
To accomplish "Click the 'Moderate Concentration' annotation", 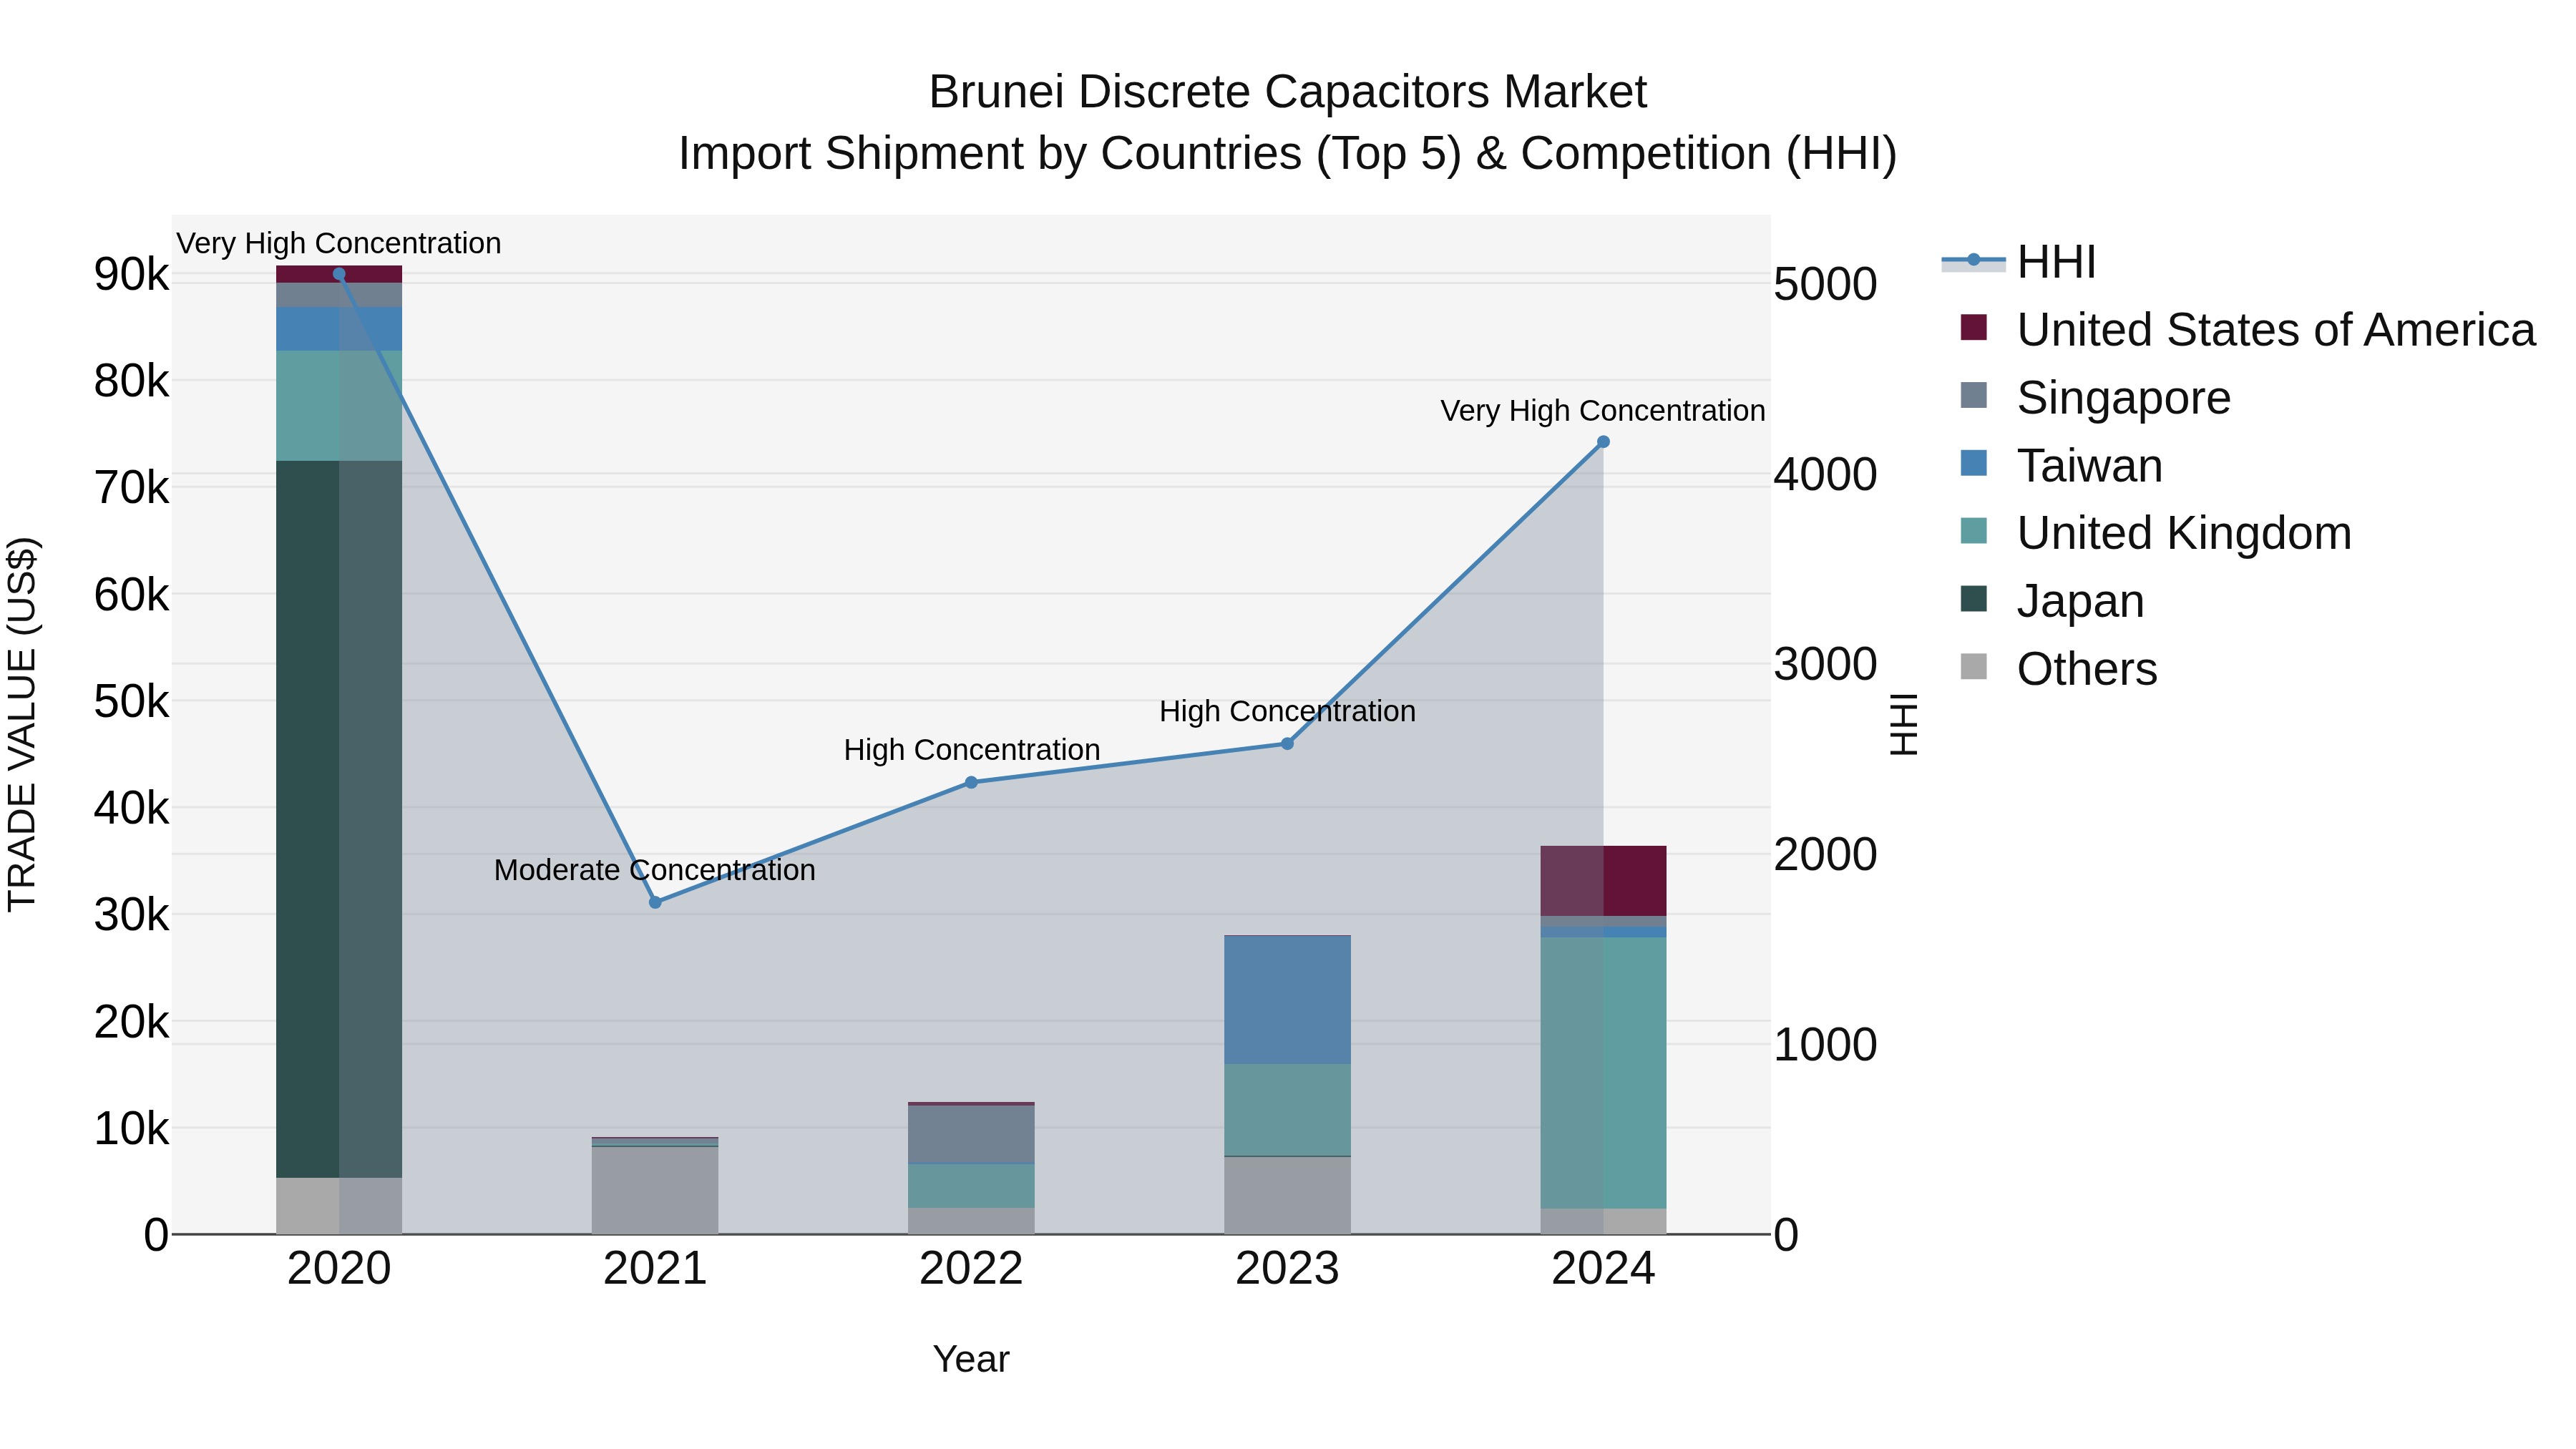I will (x=655, y=870).
